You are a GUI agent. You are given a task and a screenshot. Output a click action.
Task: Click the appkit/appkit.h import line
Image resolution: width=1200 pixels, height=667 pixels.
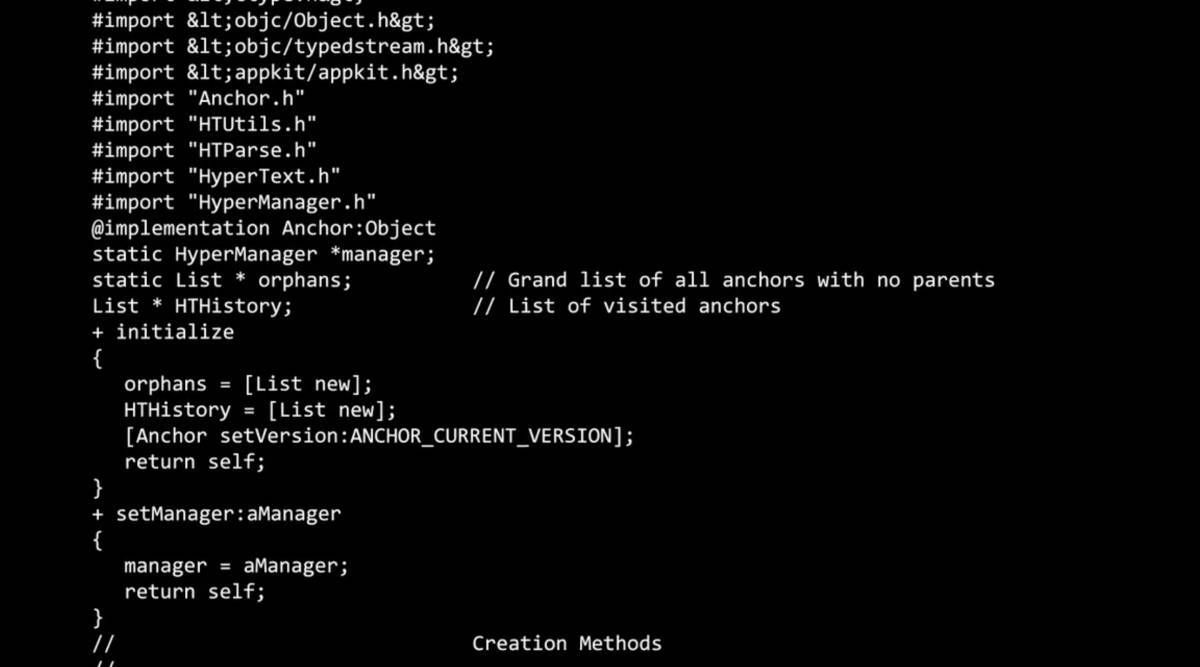tap(275, 72)
